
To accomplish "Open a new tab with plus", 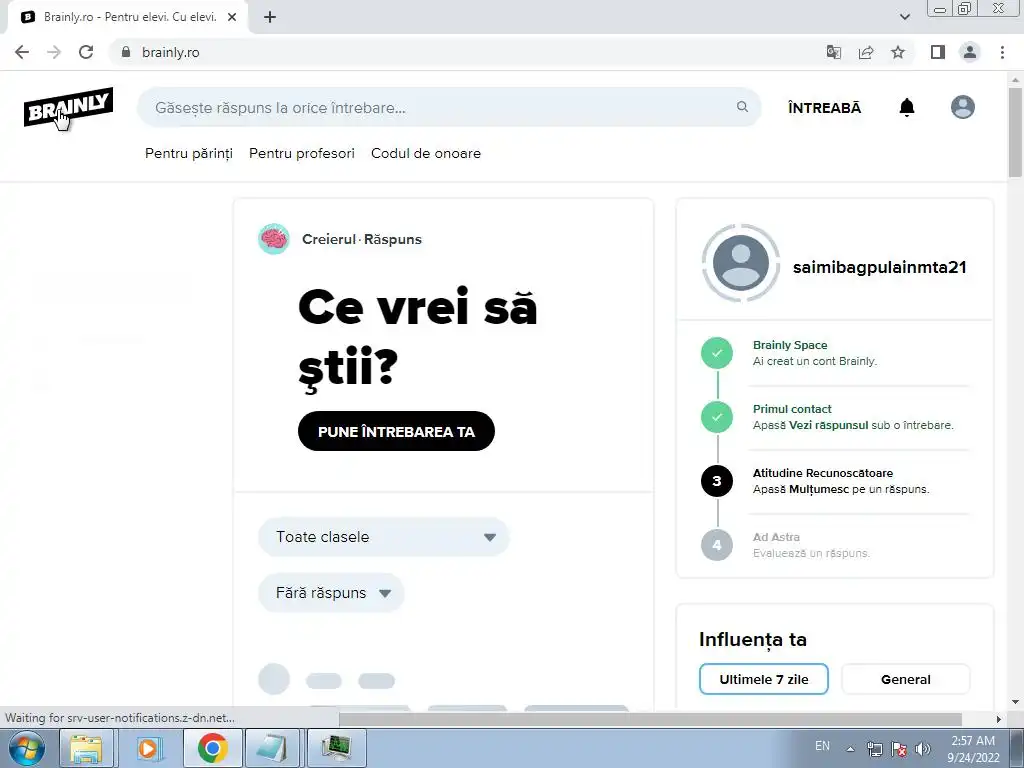I will (x=270, y=18).
